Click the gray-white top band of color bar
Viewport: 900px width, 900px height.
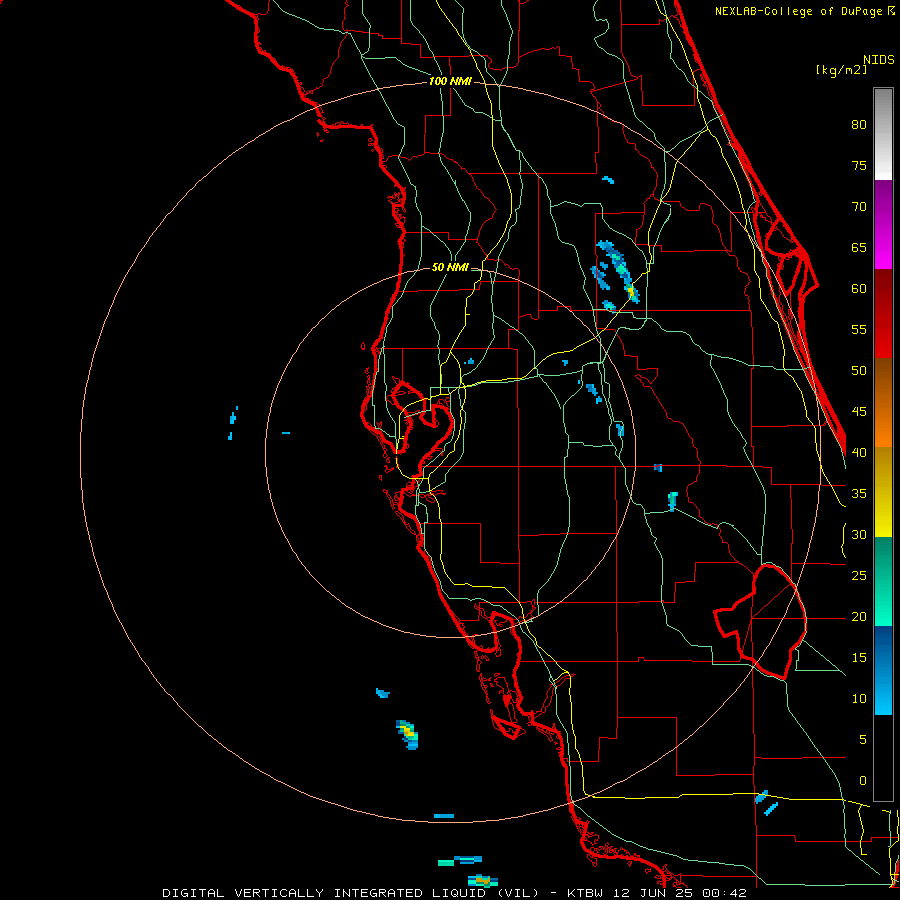click(x=883, y=134)
